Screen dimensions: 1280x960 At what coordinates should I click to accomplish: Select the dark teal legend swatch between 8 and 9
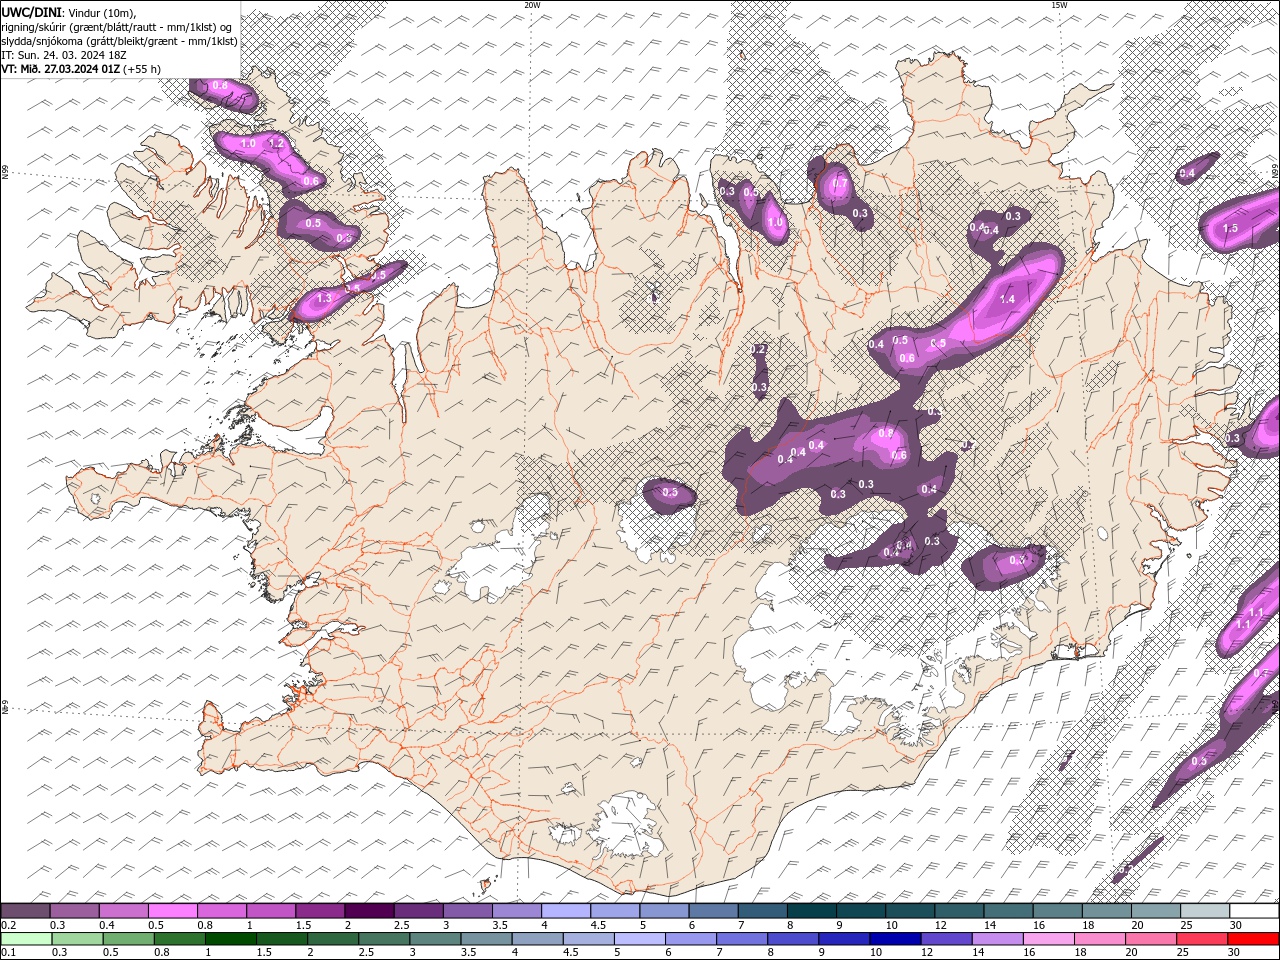pyautogui.click(x=812, y=911)
